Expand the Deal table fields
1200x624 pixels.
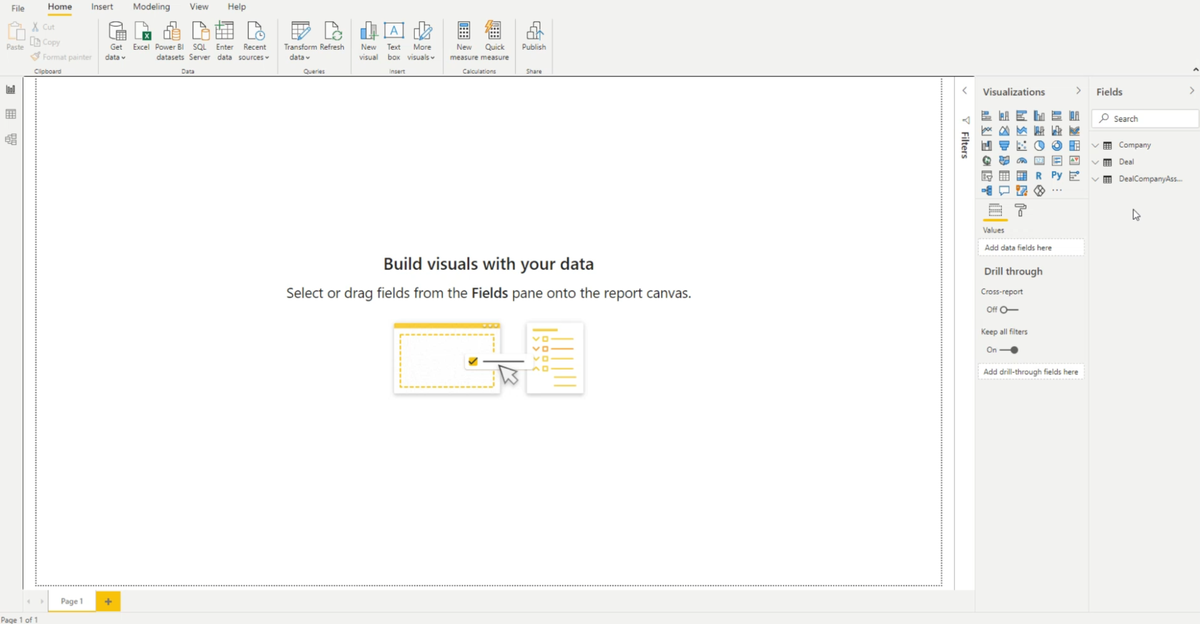point(1094,161)
